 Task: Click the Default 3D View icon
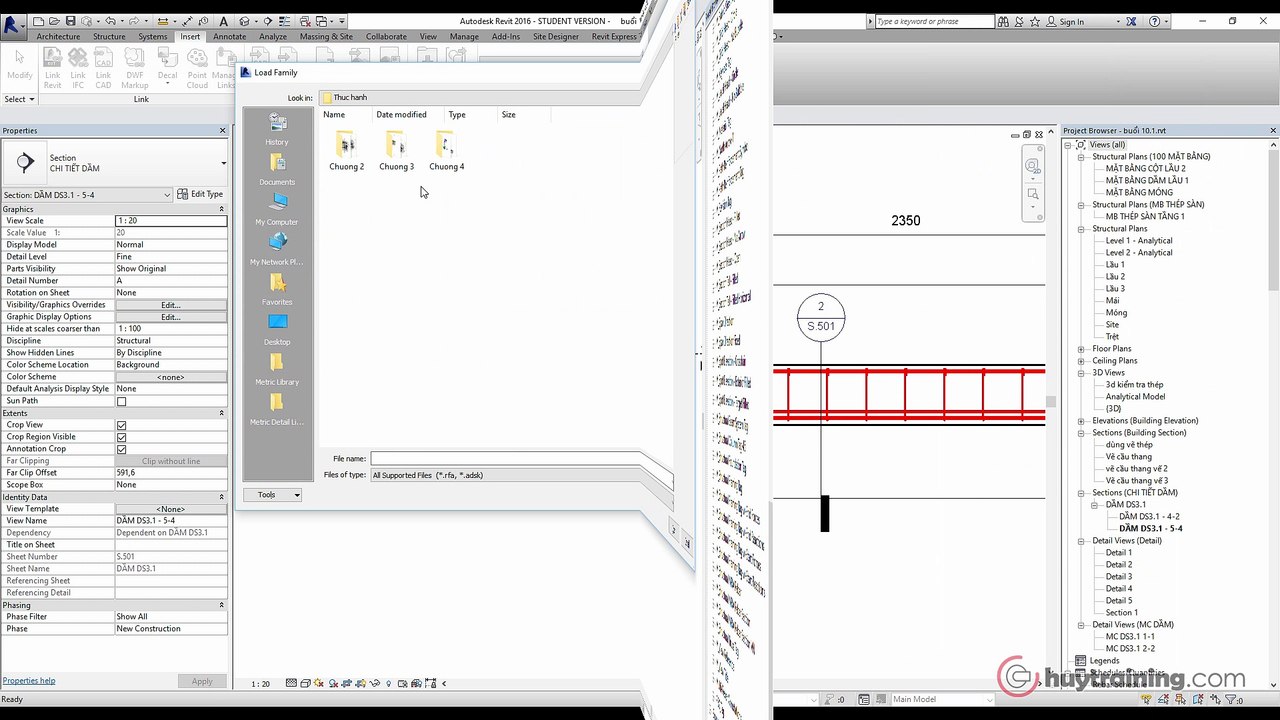point(244,21)
